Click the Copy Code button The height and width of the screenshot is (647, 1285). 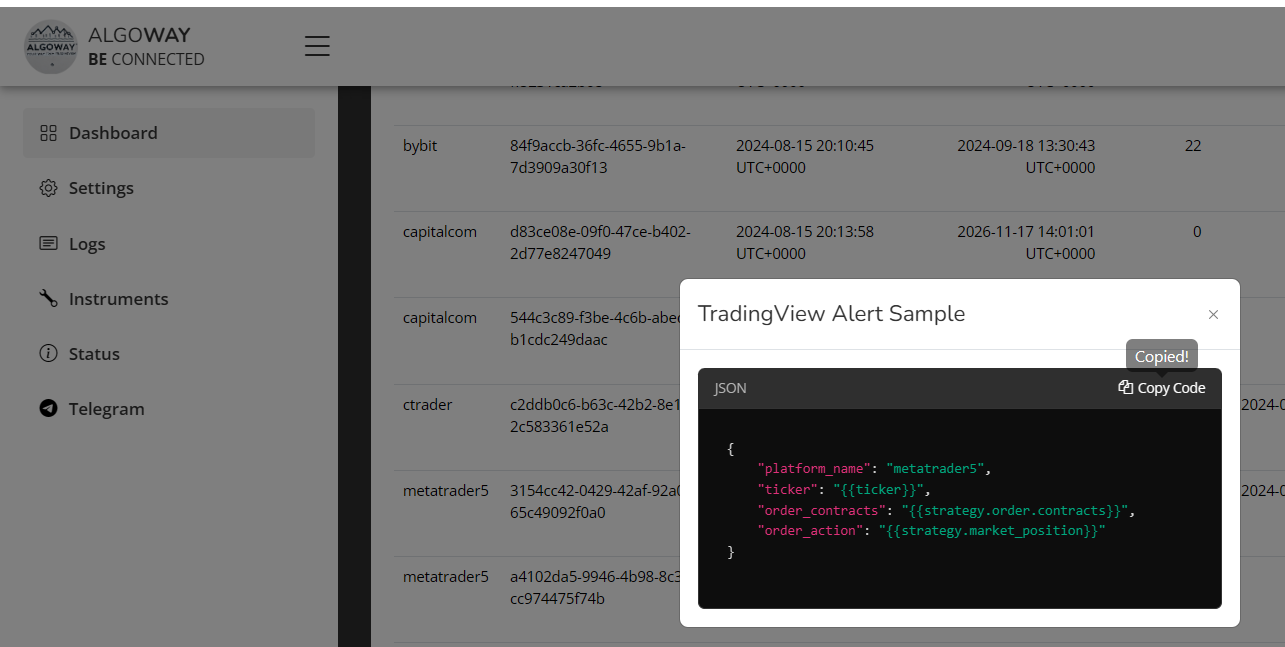pos(1162,388)
